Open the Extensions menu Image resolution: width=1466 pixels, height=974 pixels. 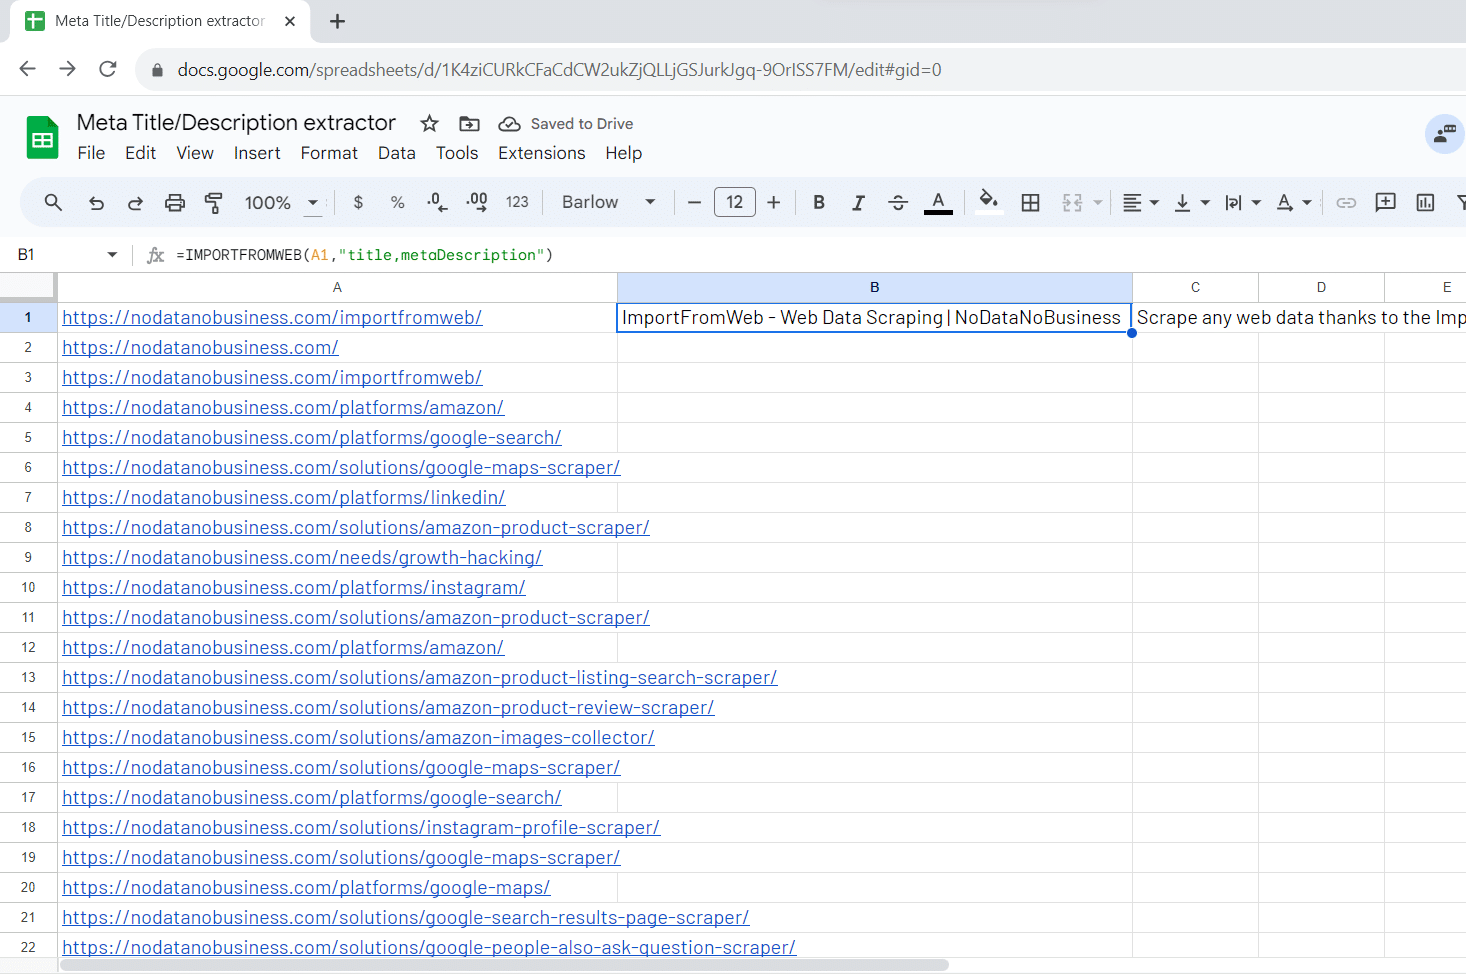click(x=541, y=153)
